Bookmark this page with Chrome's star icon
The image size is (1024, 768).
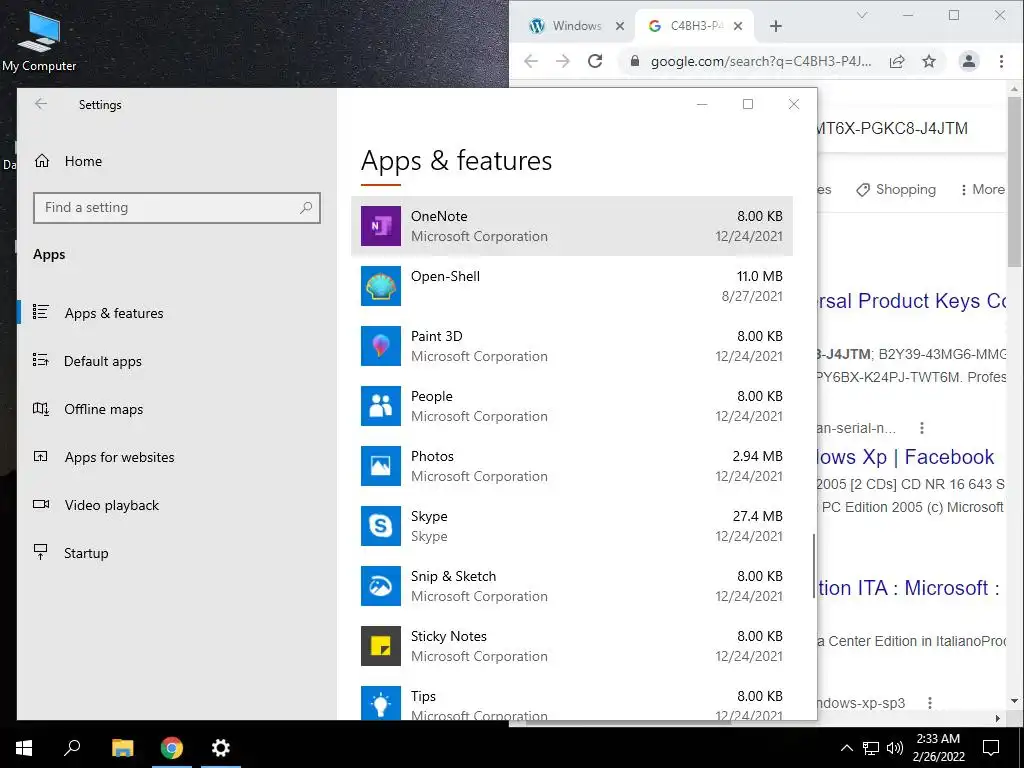click(x=929, y=61)
